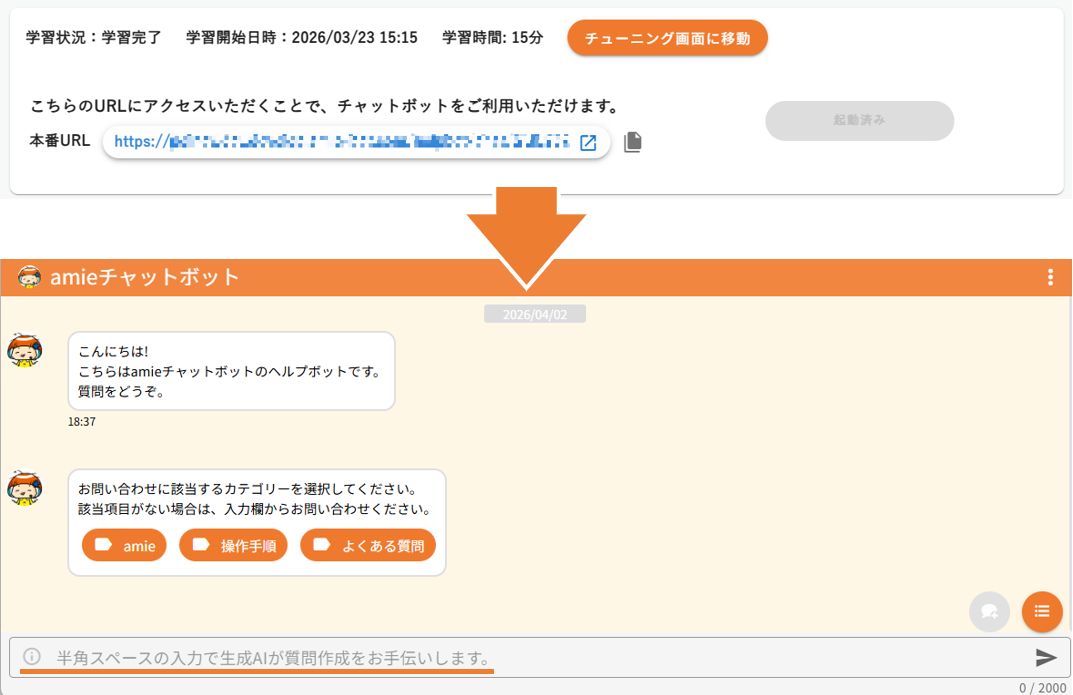Click the amie mascot logo in the header
Image resolution: width=1073 pixels, height=695 pixels.
point(29,277)
